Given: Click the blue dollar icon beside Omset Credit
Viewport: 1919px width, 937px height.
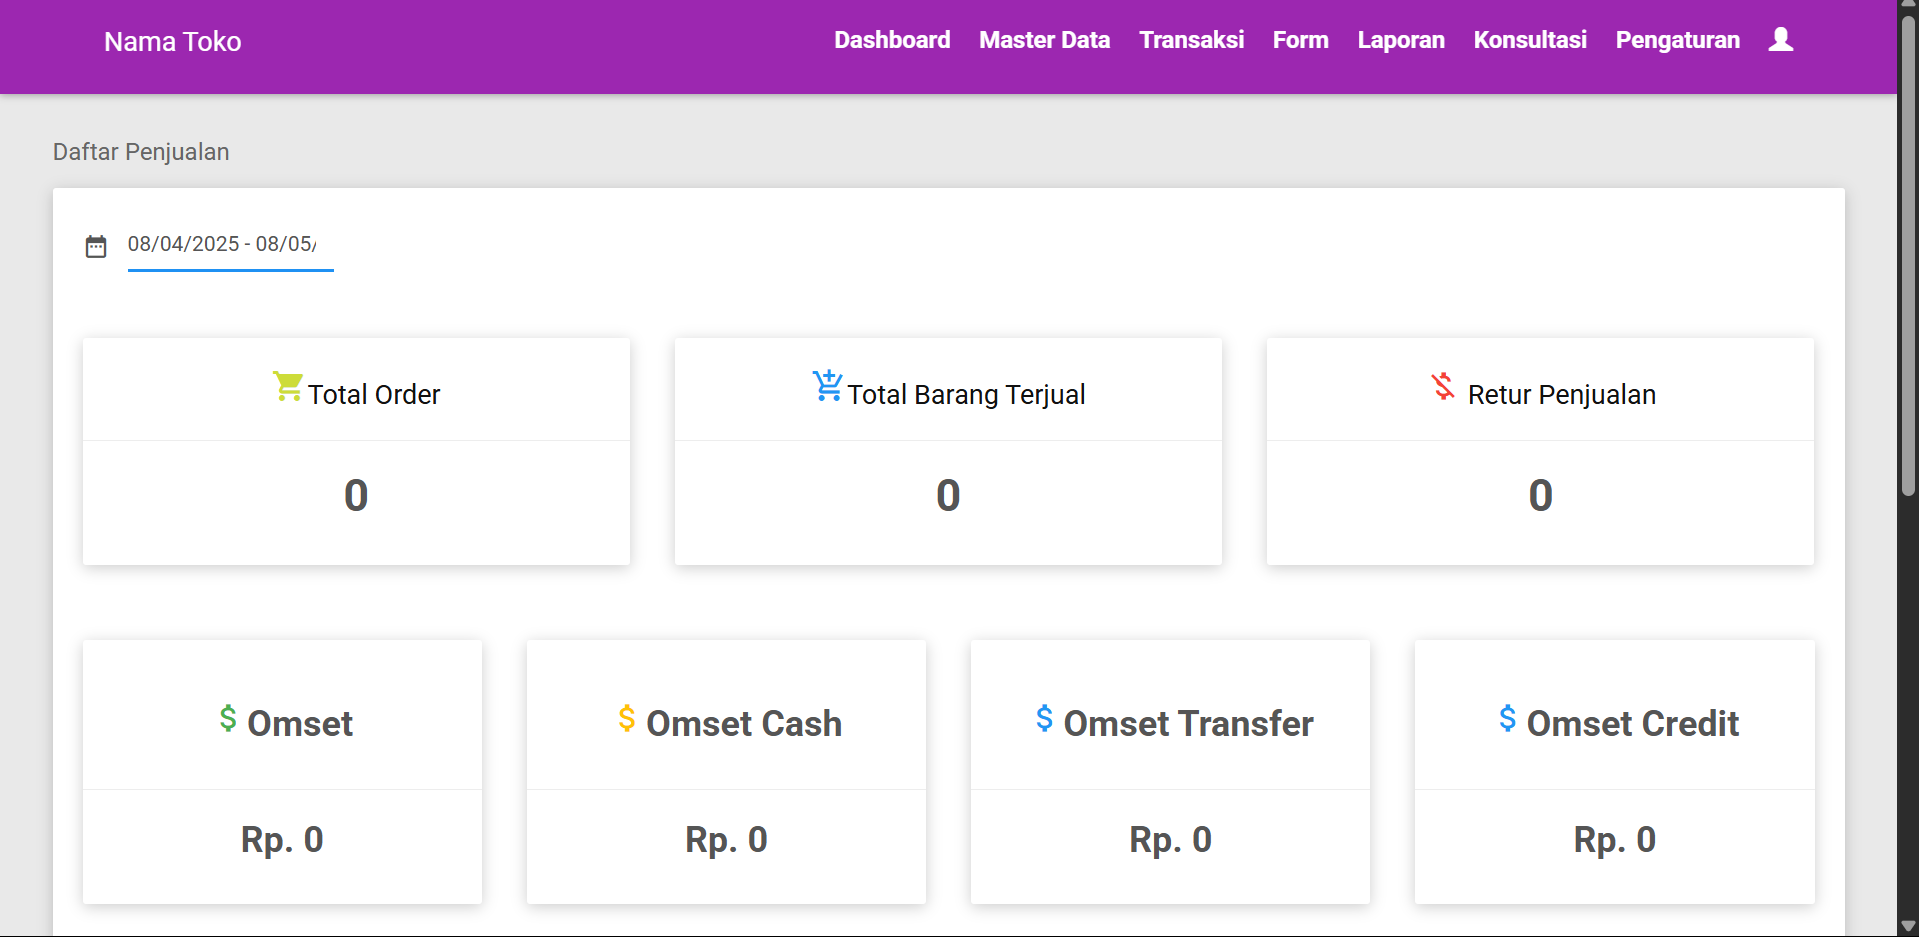Looking at the screenshot, I should [x=1507, y=718].
